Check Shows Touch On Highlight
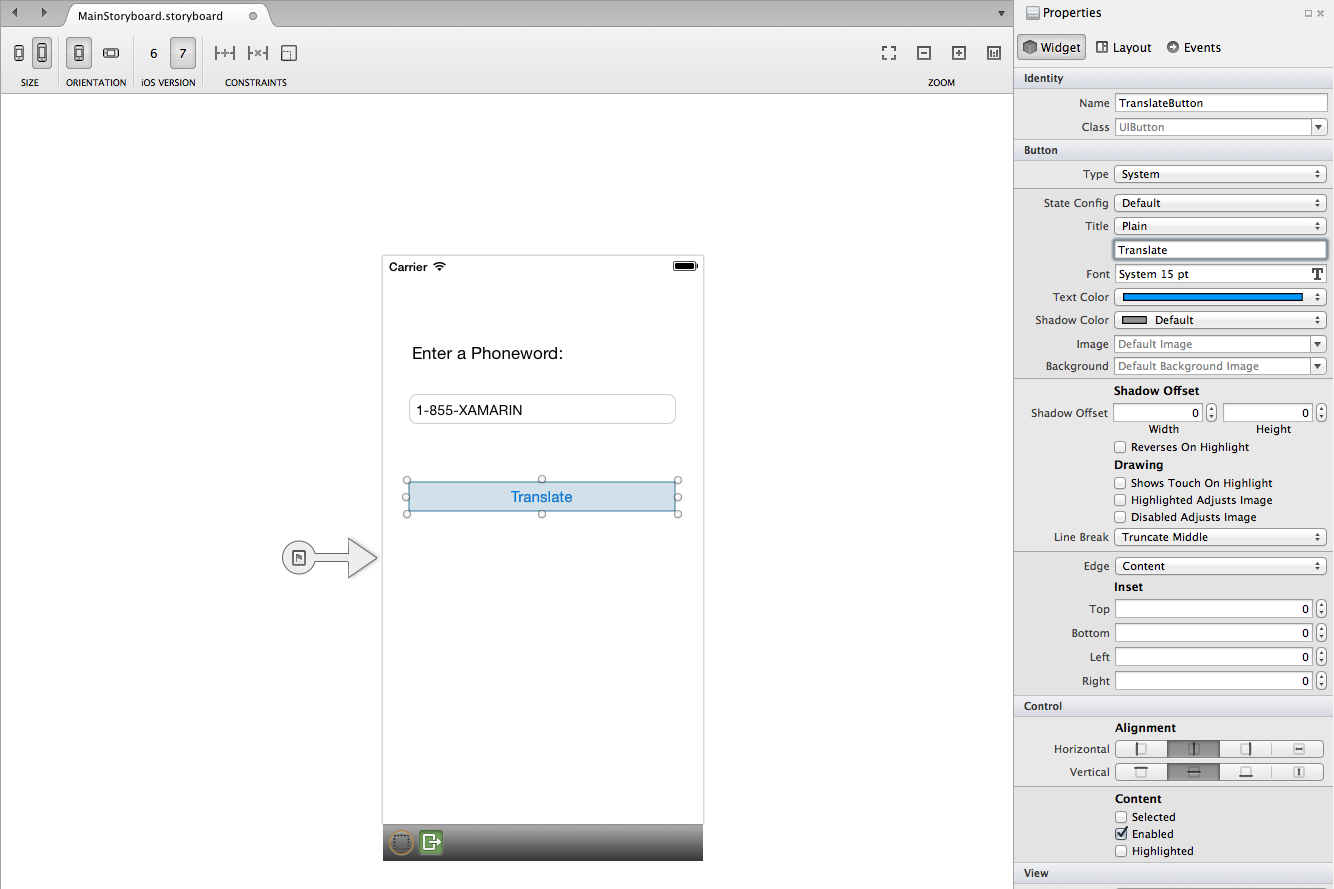The height and width of the screenshot is (889, 1334). click(1121, 483)
